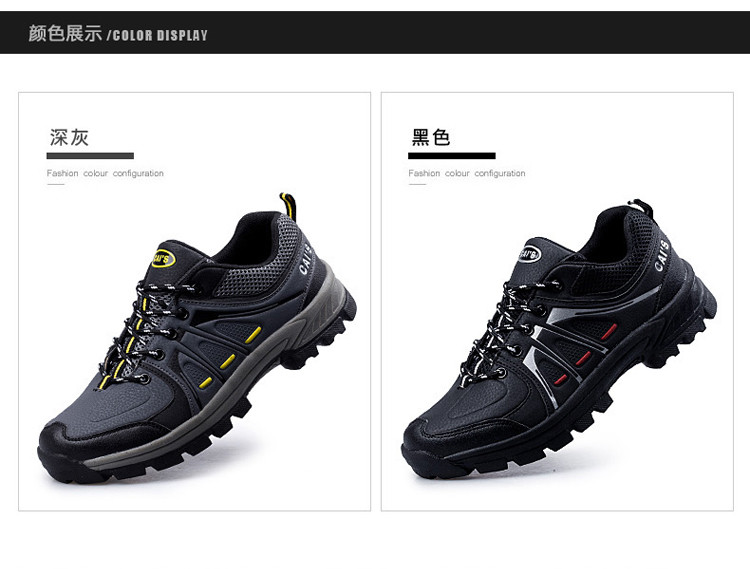The image size is (750, 569).
Task: Select the 深灰 color label
Action: point(69,137)
